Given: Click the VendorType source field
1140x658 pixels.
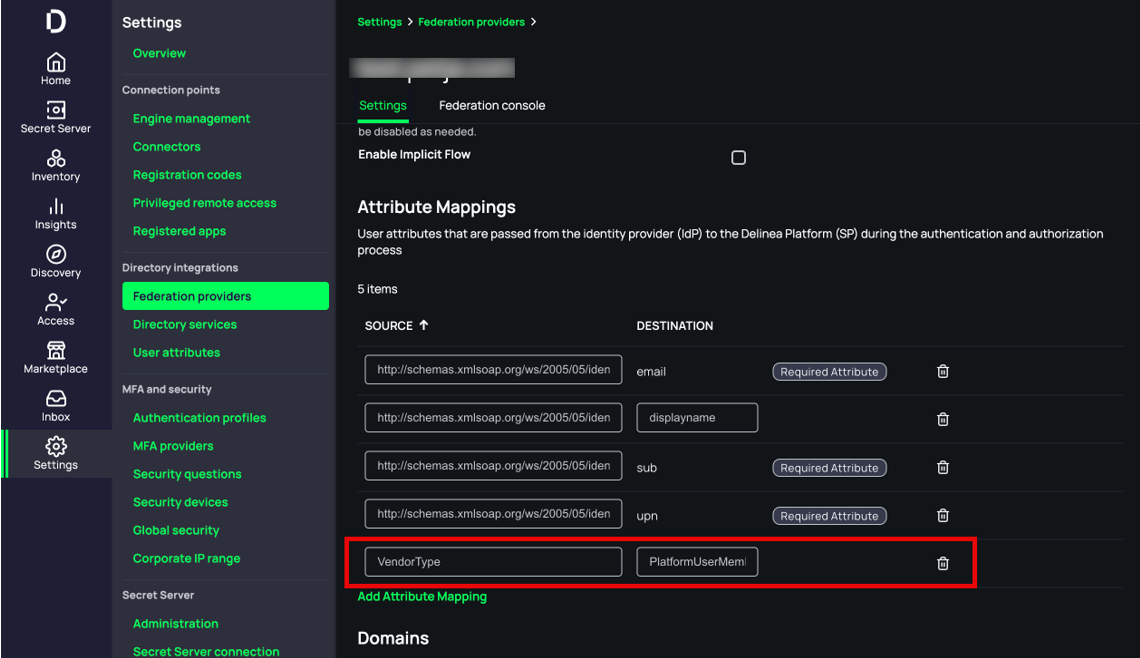Looking at the screenshot, I should (x=493, y=561).
